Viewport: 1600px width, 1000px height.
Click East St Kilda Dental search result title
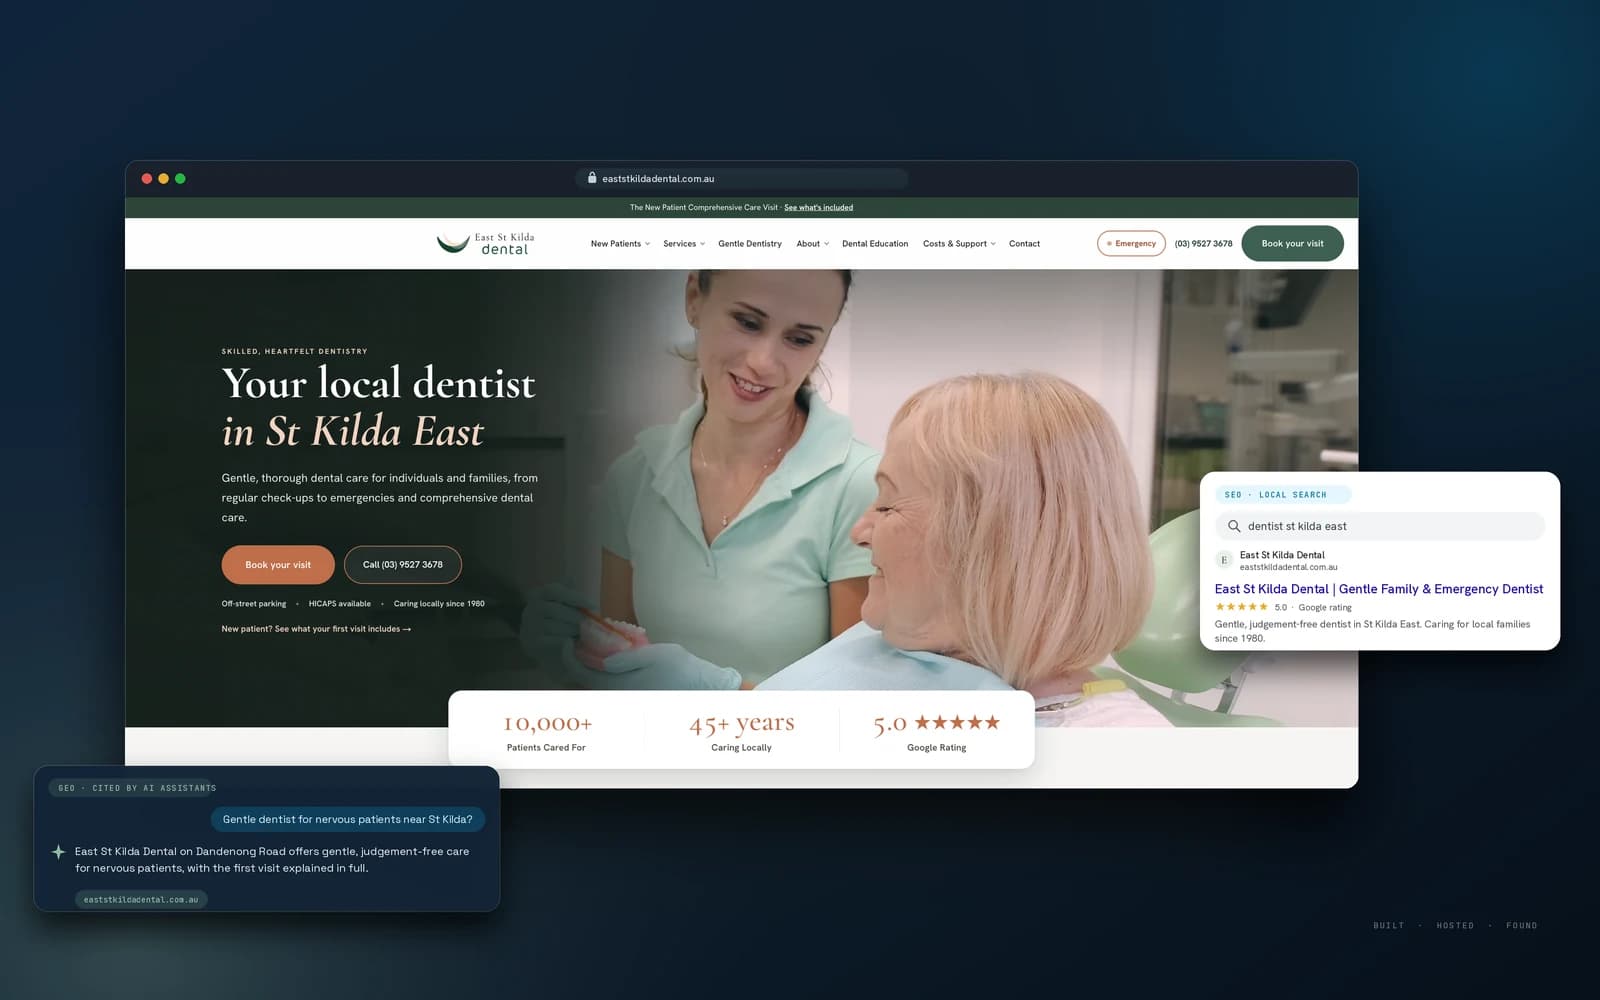click(x=1378, y=589)
